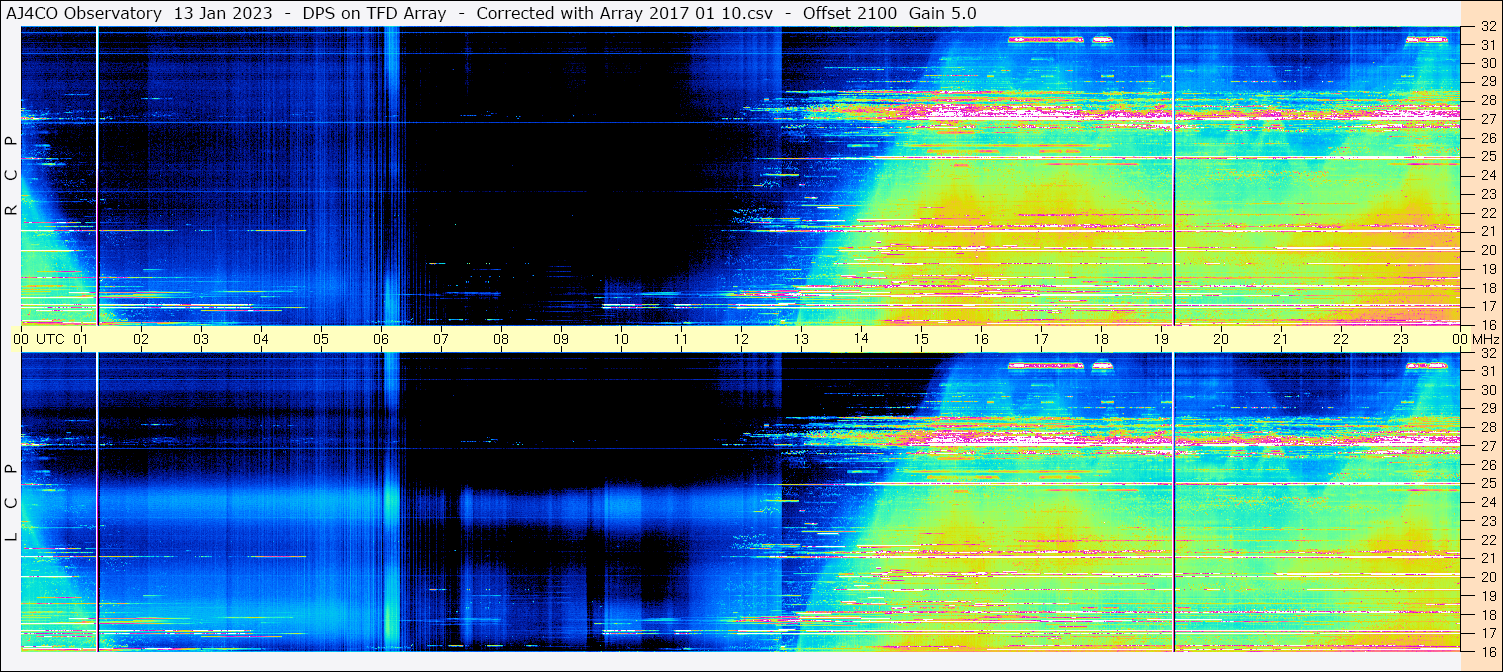Click 20 on RCP panel frequency scale
The width and height of the screenshot is (1503, 672).
point(1487,249)
